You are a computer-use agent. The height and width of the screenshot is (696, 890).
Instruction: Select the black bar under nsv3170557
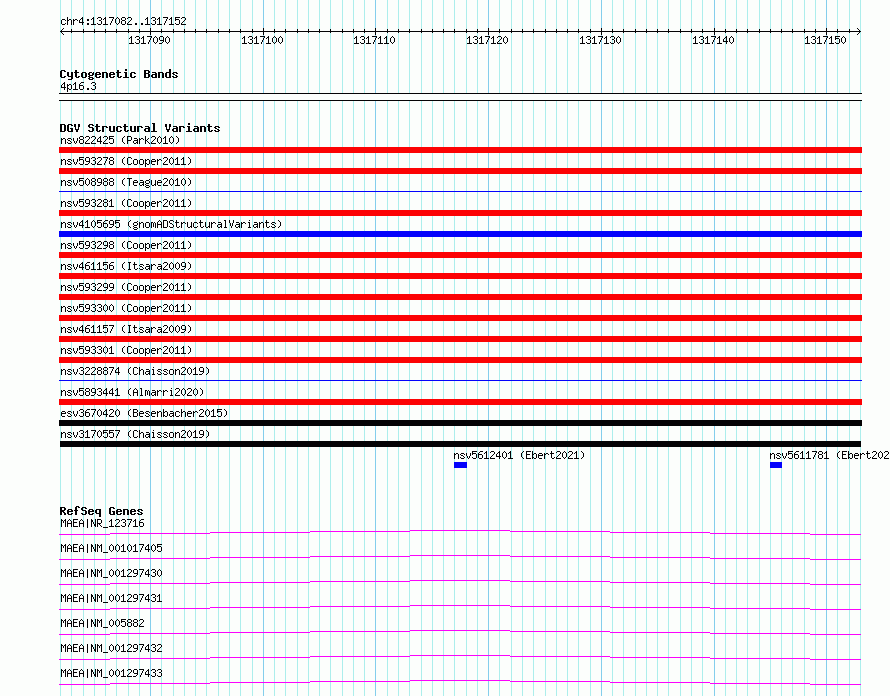coord(460,444)
